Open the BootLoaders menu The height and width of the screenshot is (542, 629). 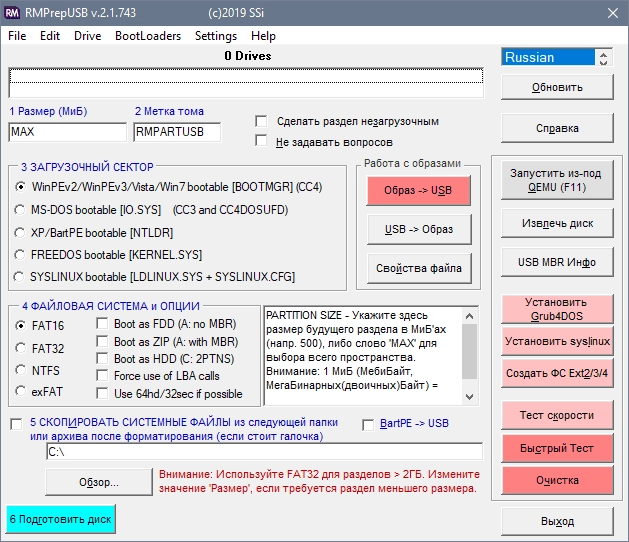click(x=148, y=36)
